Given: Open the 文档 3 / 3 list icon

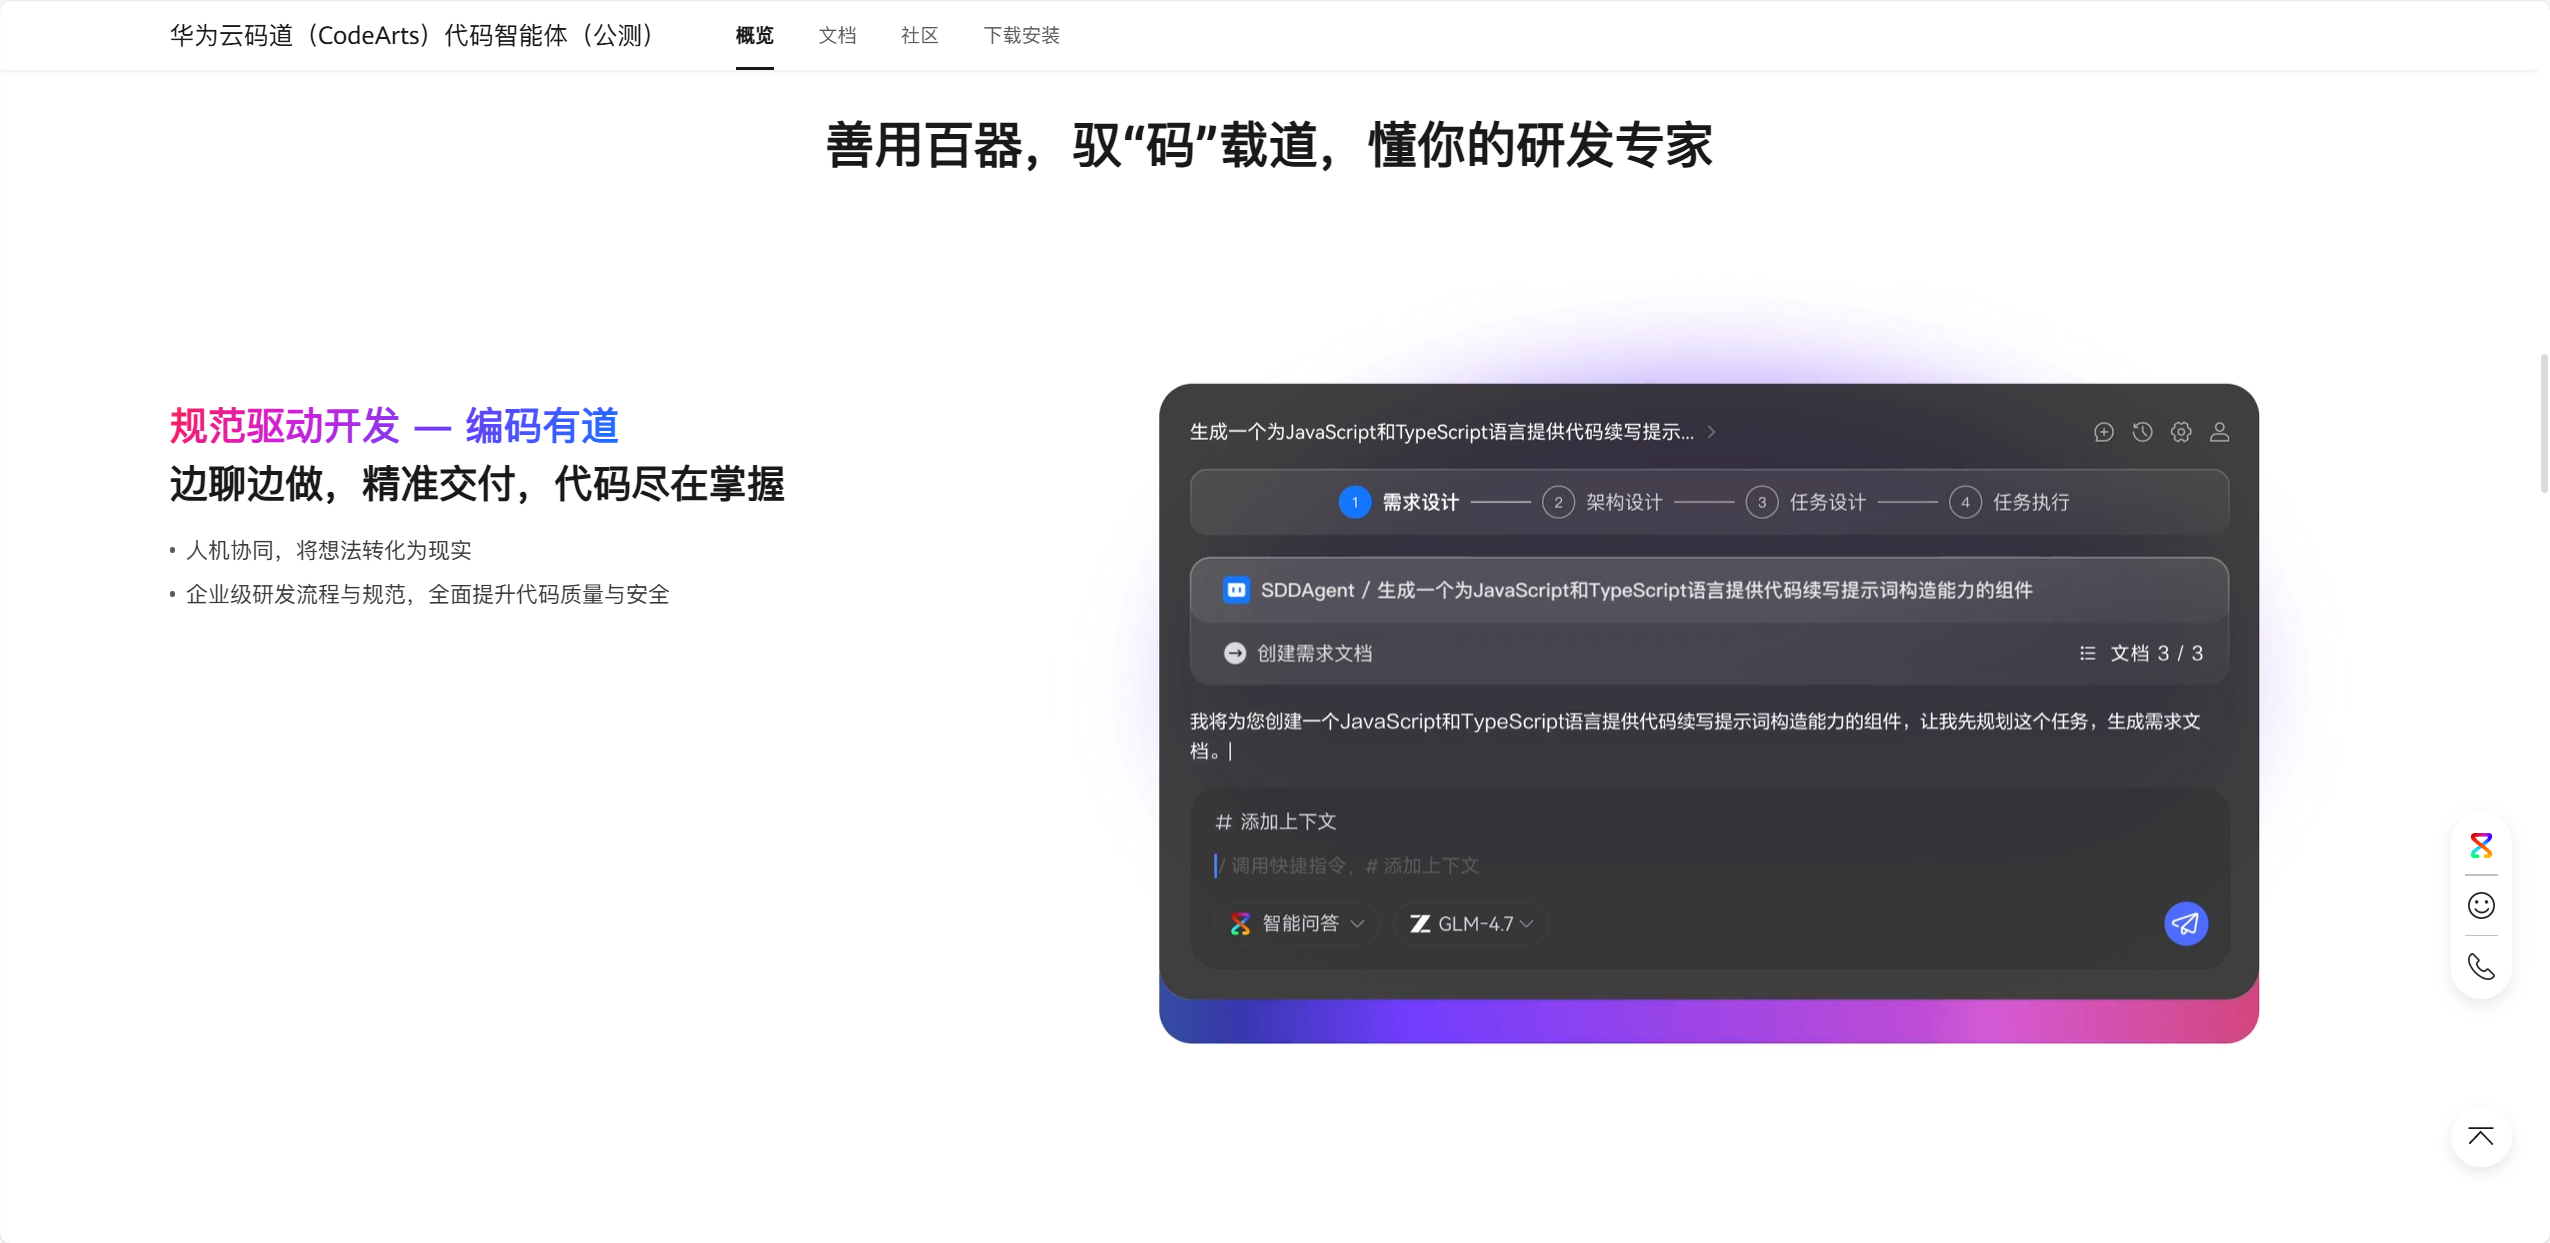Looking at the screenshot, I should click(2087, 653).
